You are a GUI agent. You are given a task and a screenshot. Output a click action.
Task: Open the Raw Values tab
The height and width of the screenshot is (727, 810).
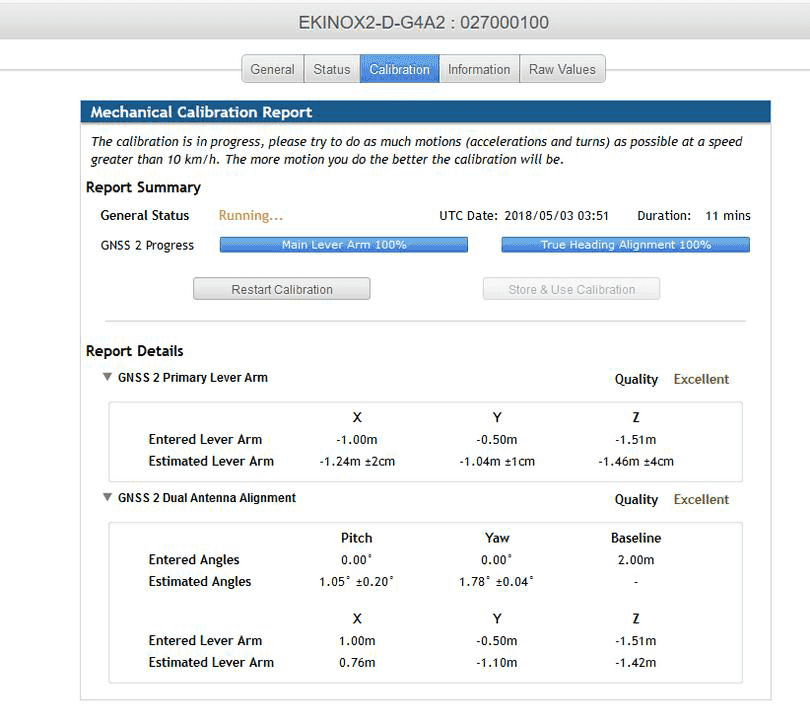tap(562, 69)
